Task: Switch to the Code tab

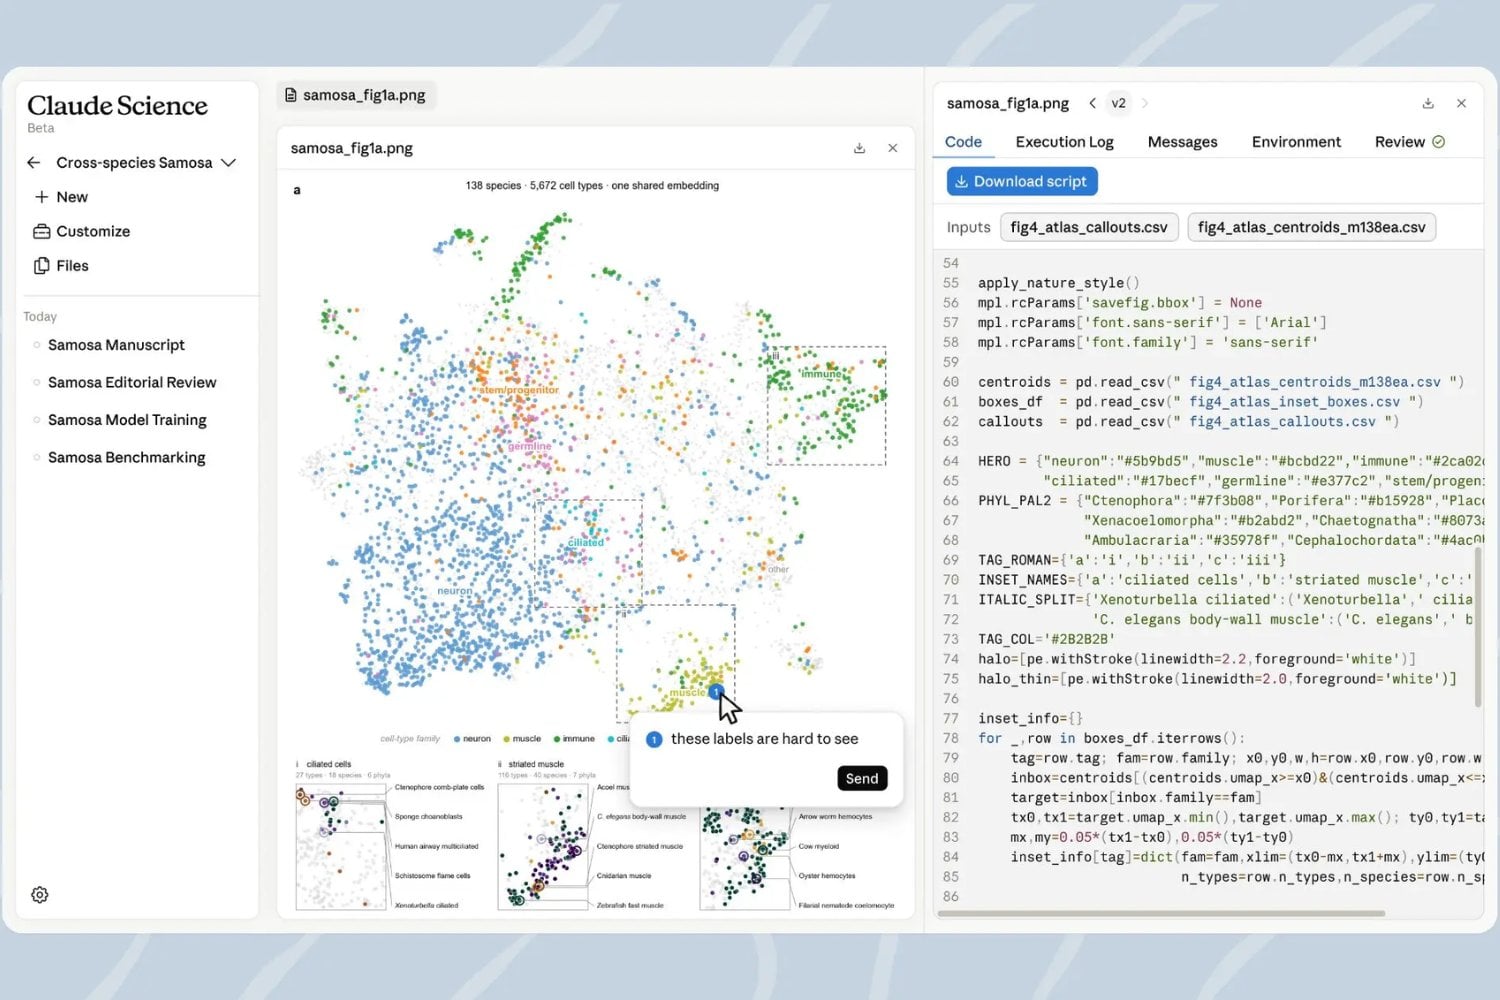Action: click(963, 142)
